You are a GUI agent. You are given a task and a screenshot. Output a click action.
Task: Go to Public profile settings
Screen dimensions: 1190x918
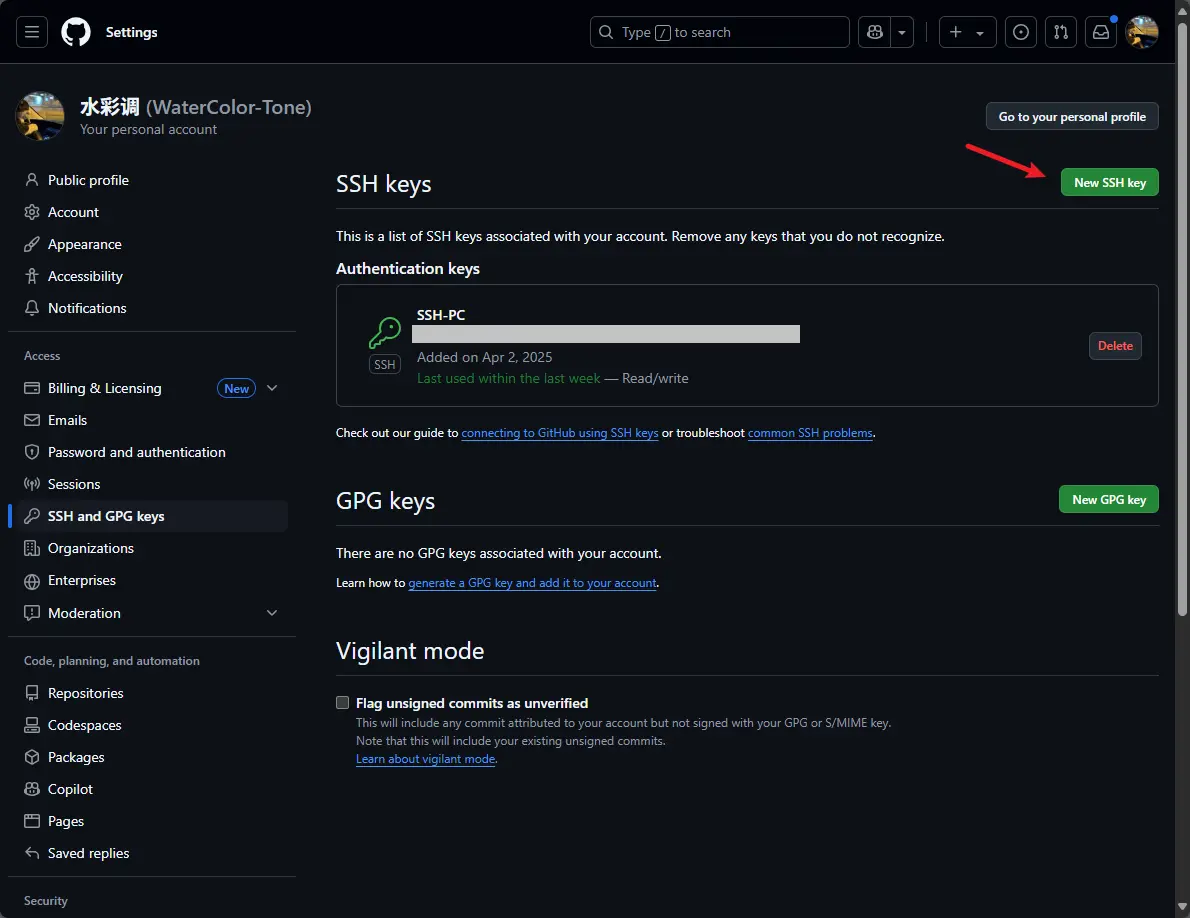coord(88,180)
